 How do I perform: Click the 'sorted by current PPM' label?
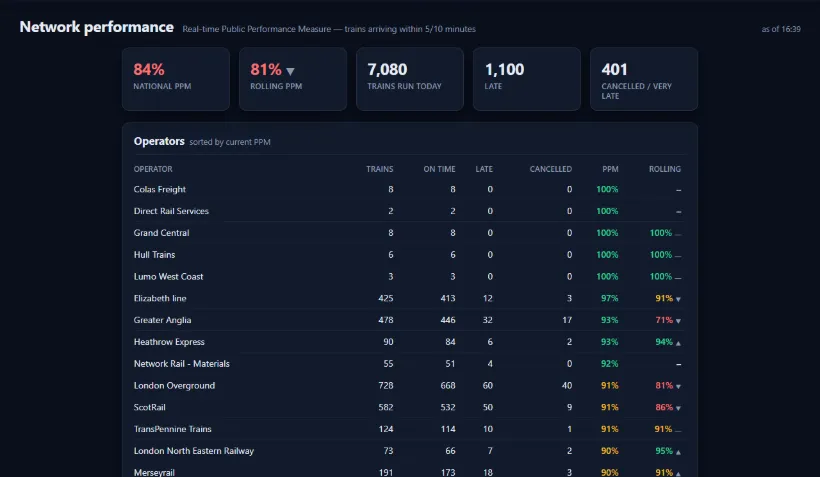tap(230, 142)
